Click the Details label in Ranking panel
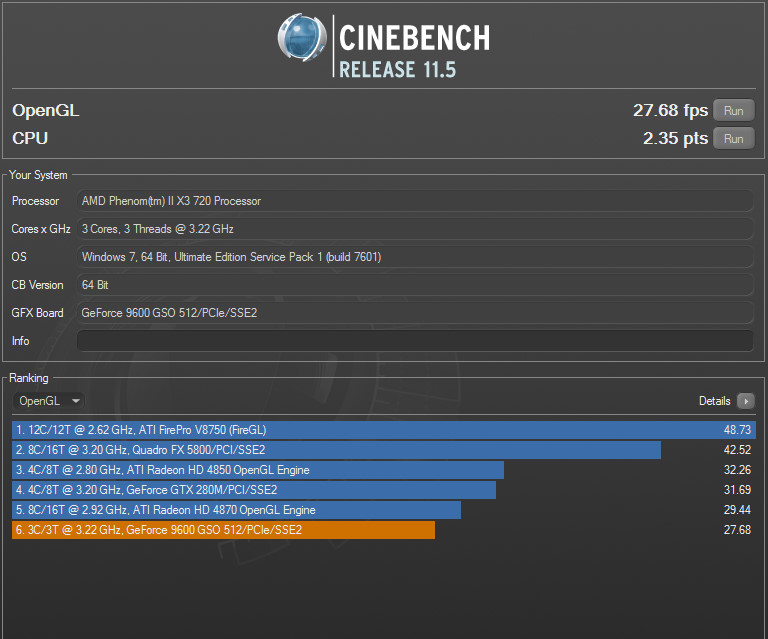The image size is (768, 639). pyautogui.click(x=714, y=401)
